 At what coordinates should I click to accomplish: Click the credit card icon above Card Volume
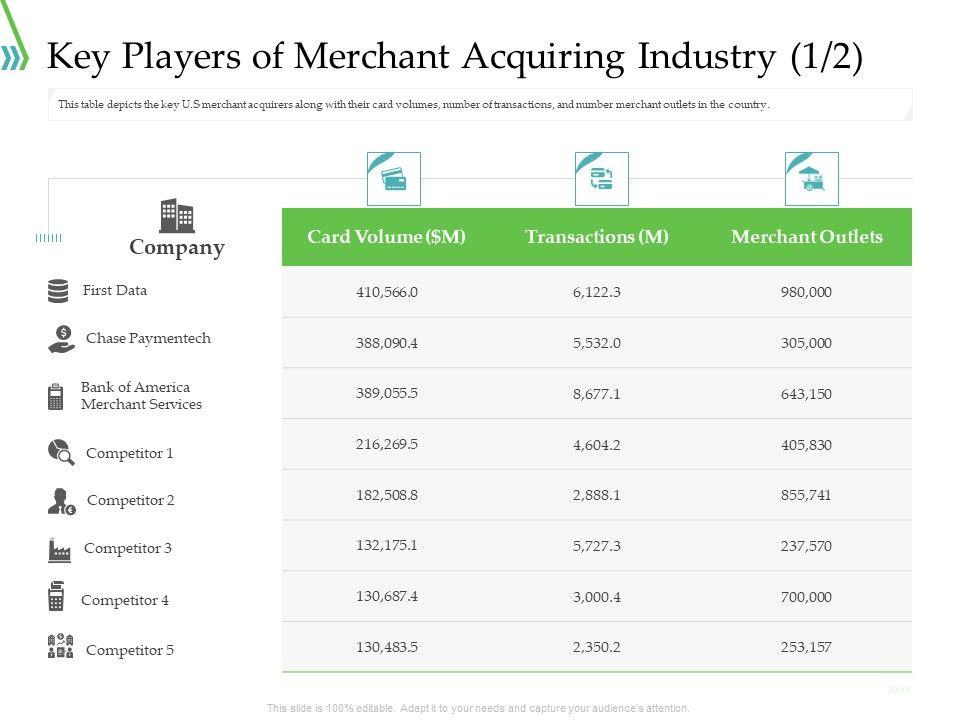394,180
